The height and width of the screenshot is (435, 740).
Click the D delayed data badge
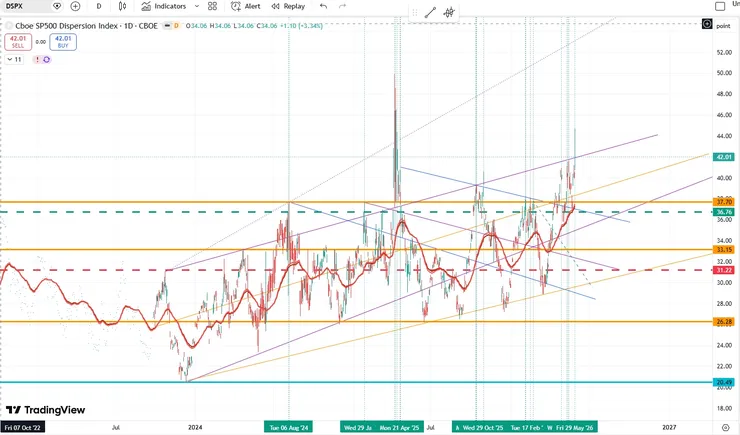[177, 26]
